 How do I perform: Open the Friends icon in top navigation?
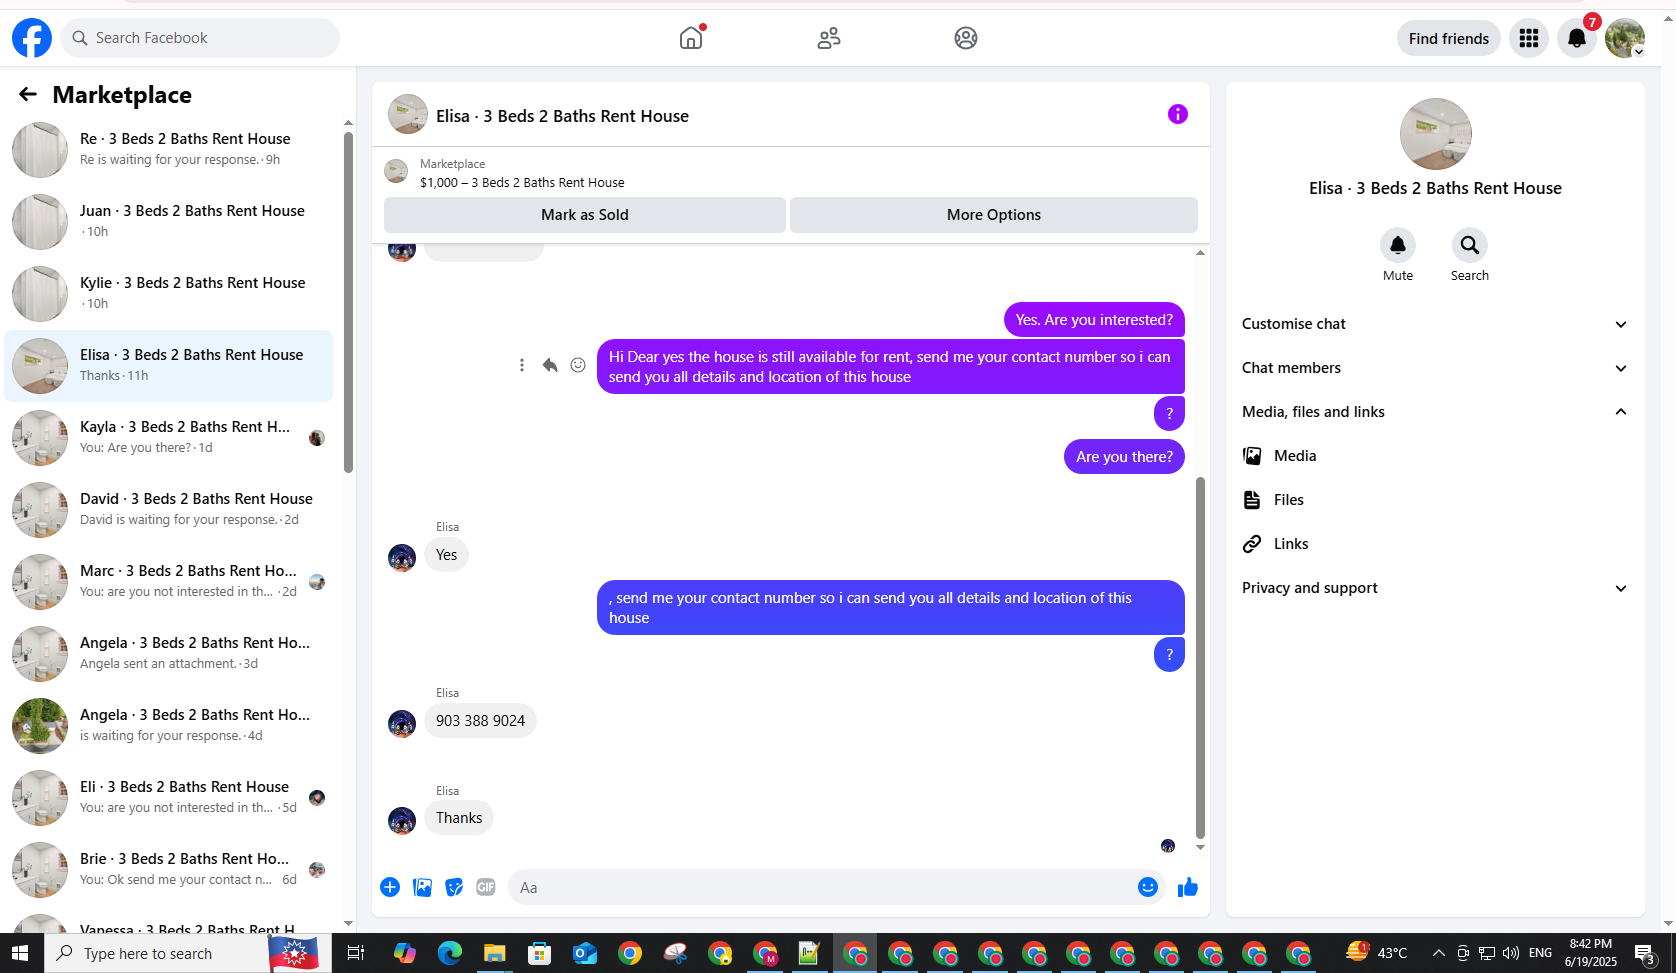pyautogui.click(x=829, y=38)
